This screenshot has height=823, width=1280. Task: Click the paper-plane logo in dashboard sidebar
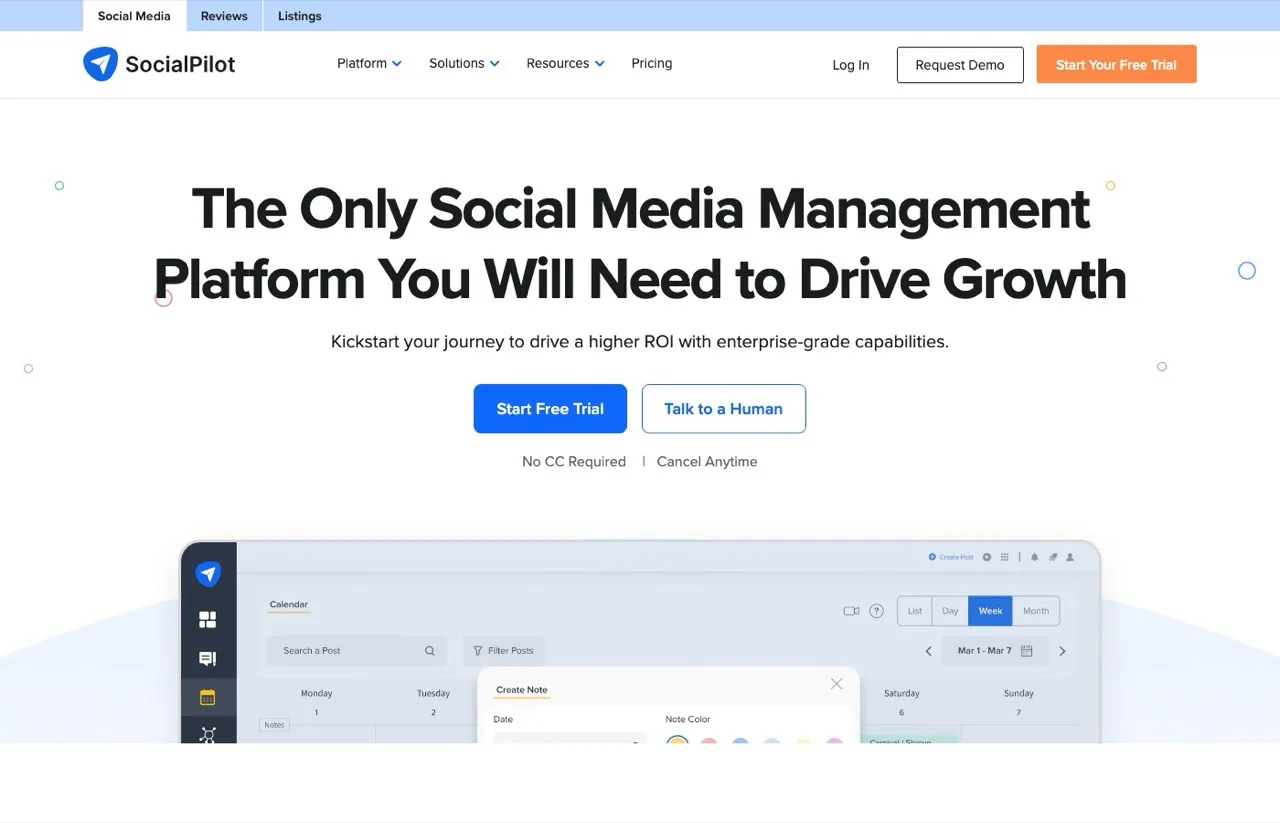coord(208,574)
